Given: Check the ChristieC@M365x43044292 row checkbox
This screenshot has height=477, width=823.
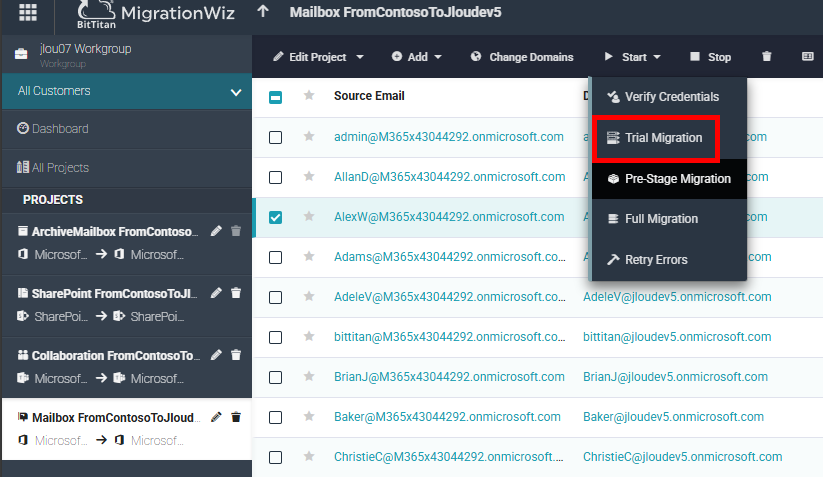Looking at the screenshot, I should 276,458.
